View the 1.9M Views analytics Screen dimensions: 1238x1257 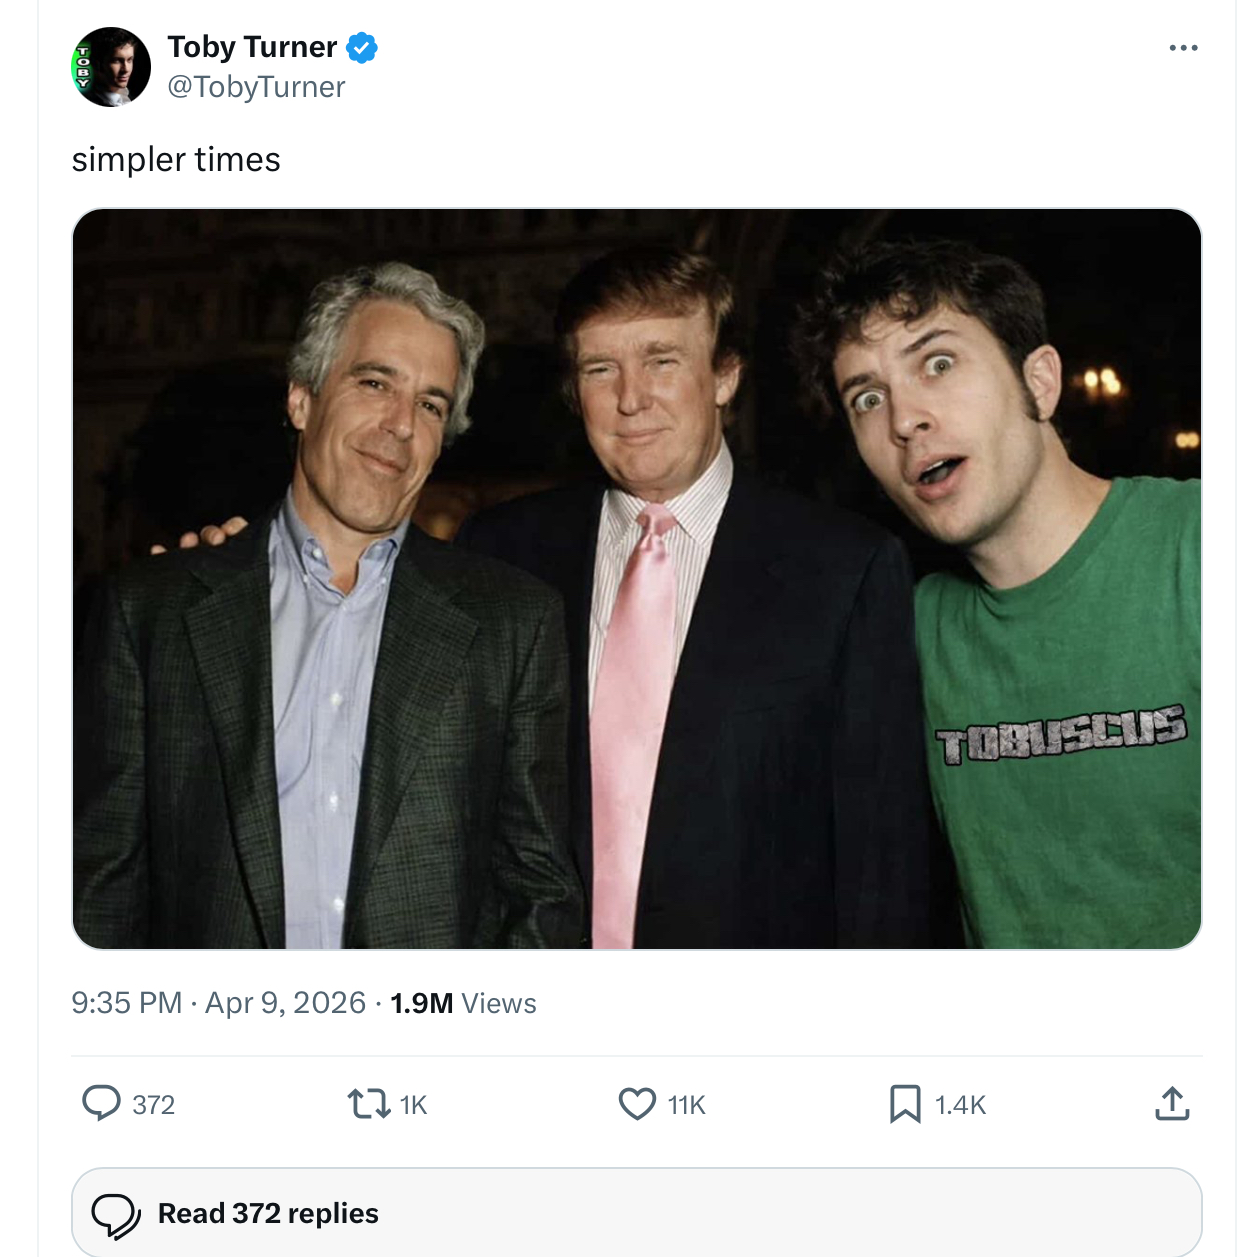(x=463, y=1003)
